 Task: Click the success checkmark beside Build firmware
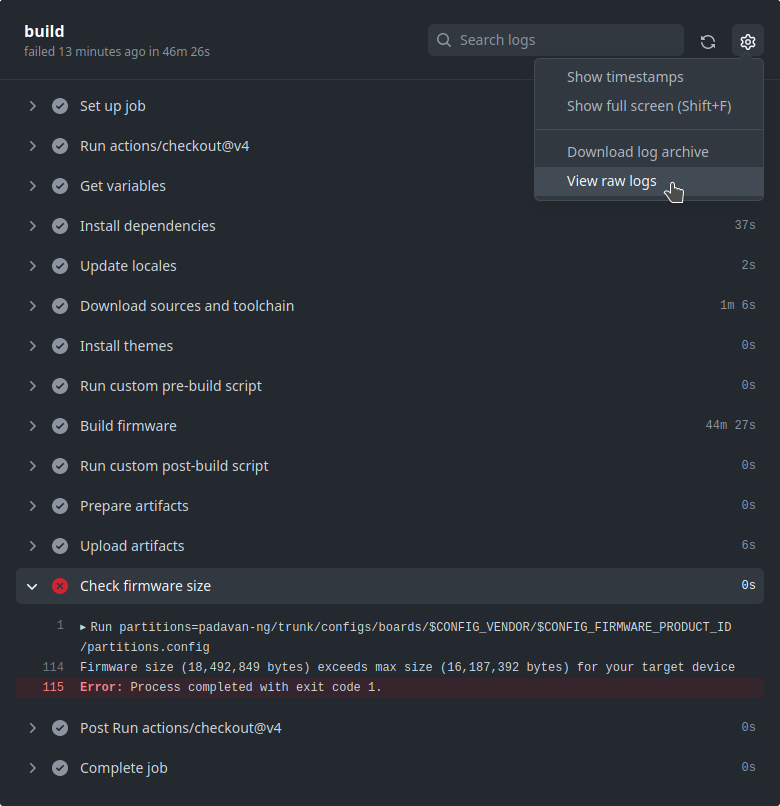pos(60,425)
